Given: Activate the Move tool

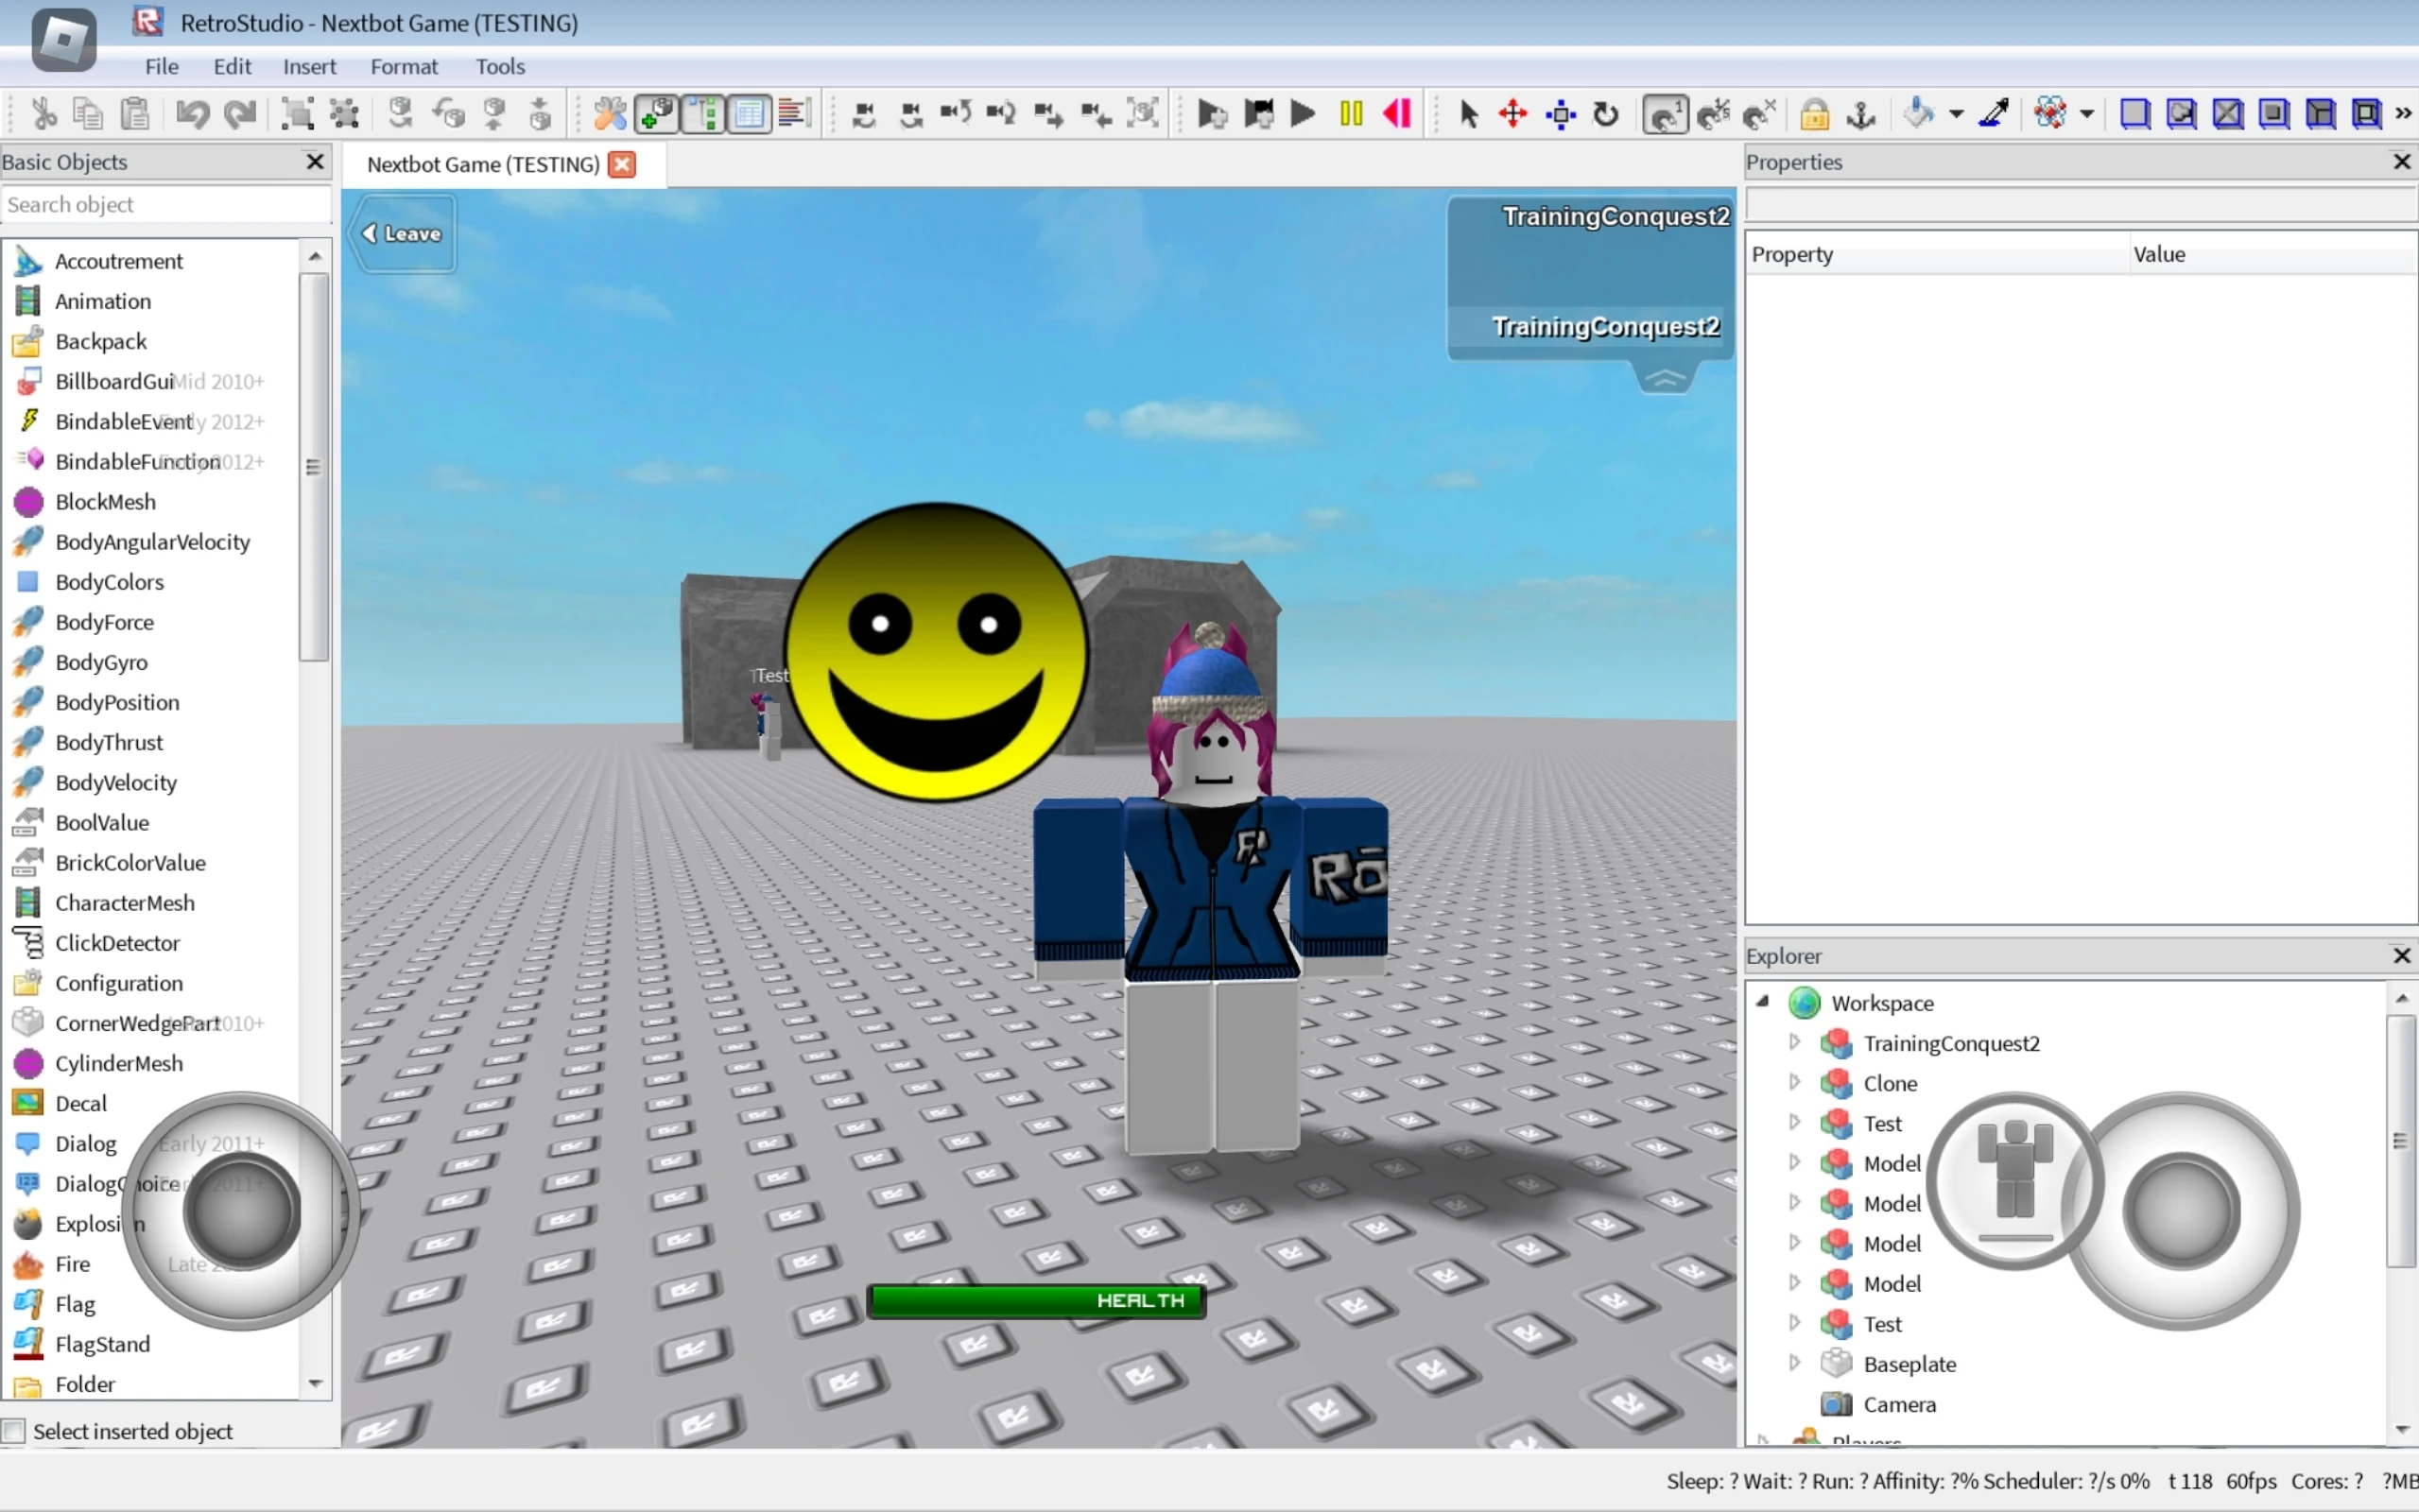Looking at the screenshot, I should (x=1514, y=114).
